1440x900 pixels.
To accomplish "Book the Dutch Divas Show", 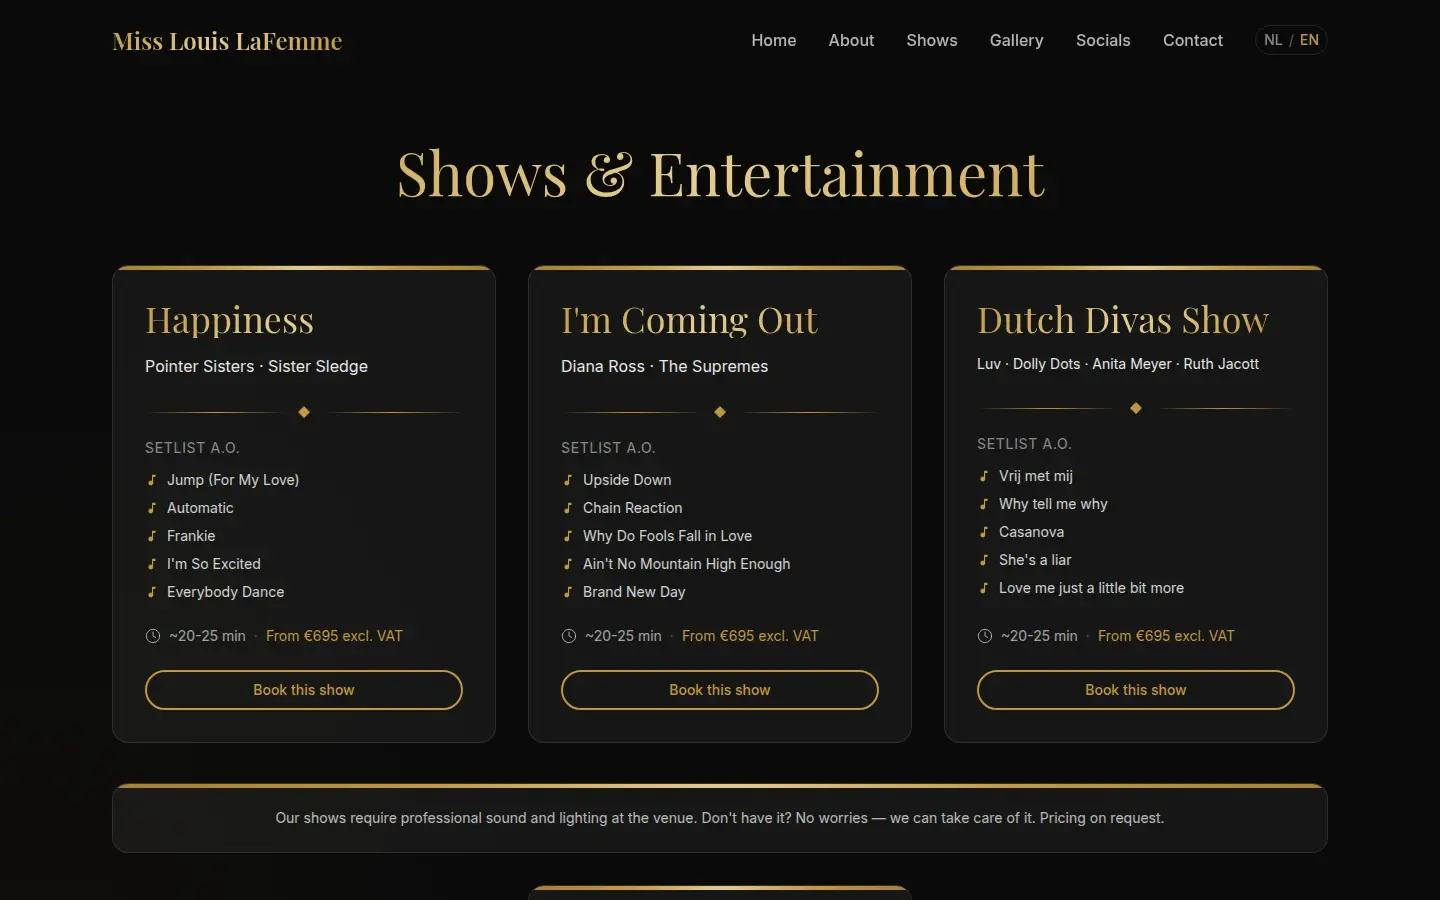I will (1136, 690).
